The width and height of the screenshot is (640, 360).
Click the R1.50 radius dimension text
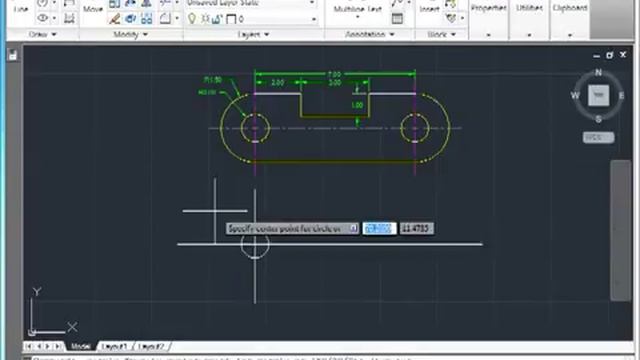[x=213, y=80]
